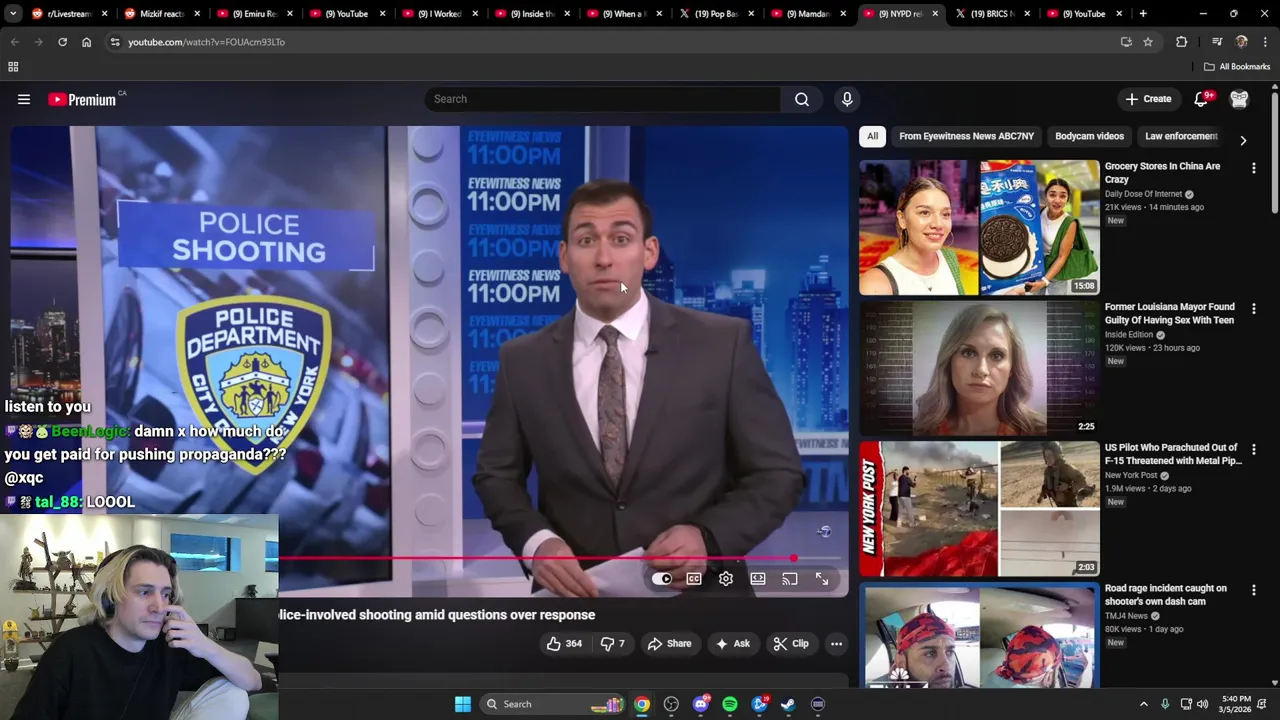Image resolution: width=1280 pixels, height=720 pixels.
Task: Click the Create button
Action: point(1147,99)
